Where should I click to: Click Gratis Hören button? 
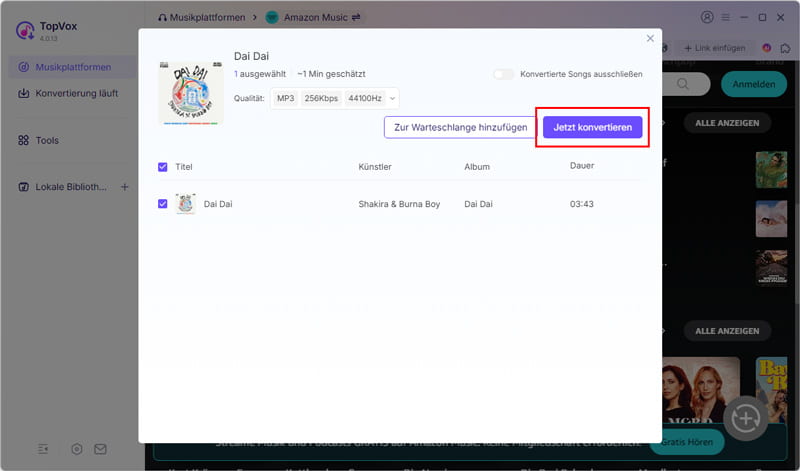[687, 442]
